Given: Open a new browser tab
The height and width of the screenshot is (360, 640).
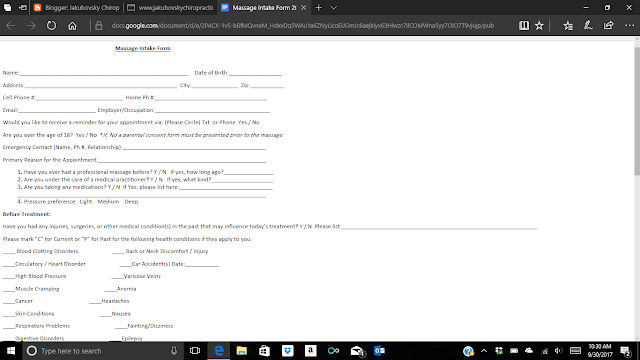Looking at the screenshot, I should point(319,7).
